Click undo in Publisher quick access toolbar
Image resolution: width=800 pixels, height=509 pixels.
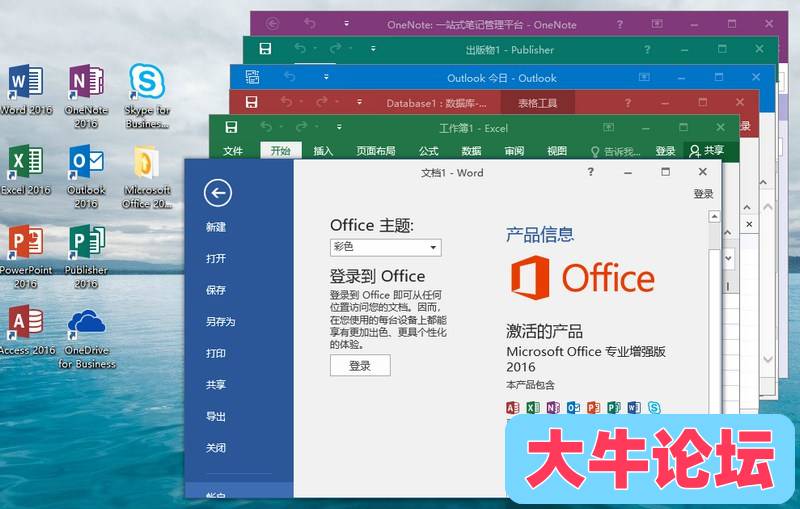tap(300, 49)
